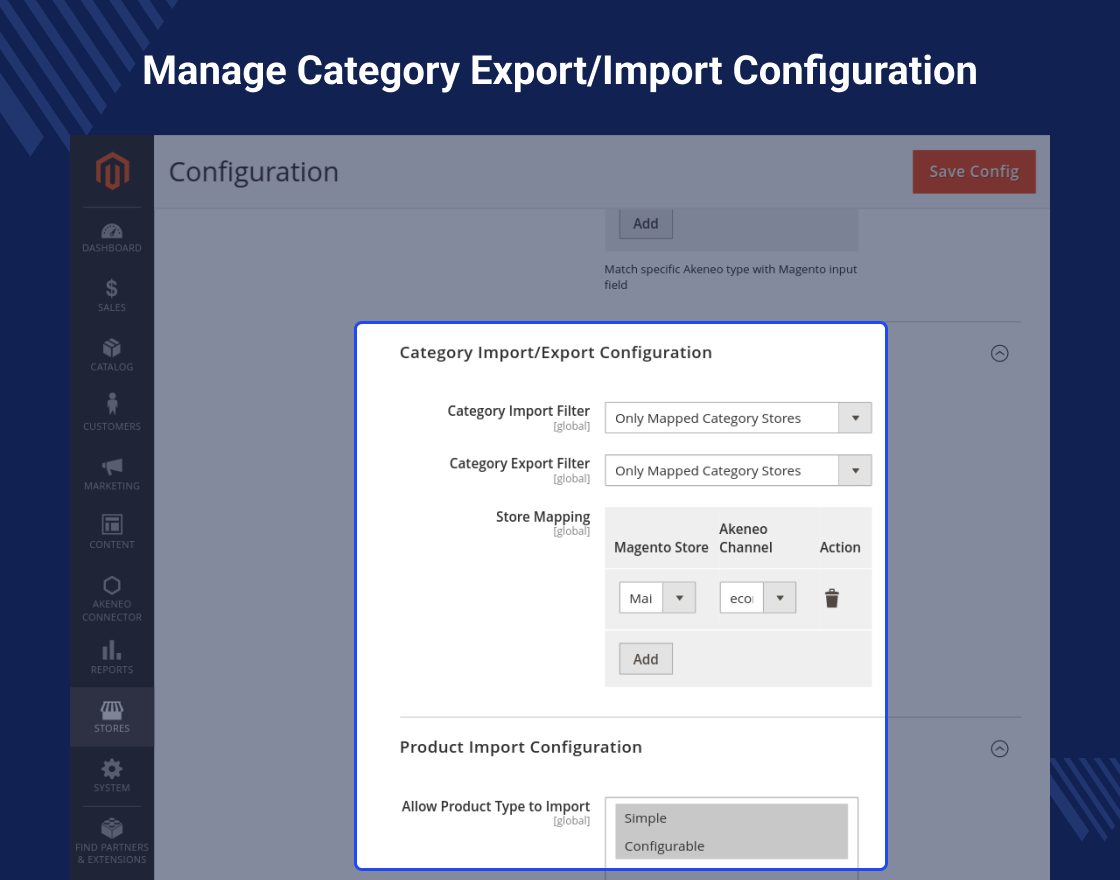Screen dimensions: 1120x880
Task: Open the Marketing megaphone icon
Action: click(111, 466)
